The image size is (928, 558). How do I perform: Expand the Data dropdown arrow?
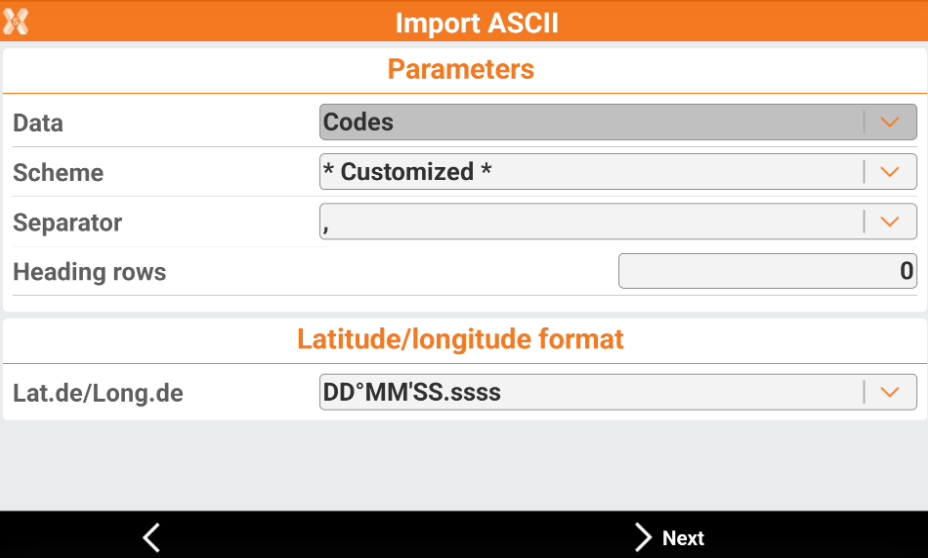890,122
